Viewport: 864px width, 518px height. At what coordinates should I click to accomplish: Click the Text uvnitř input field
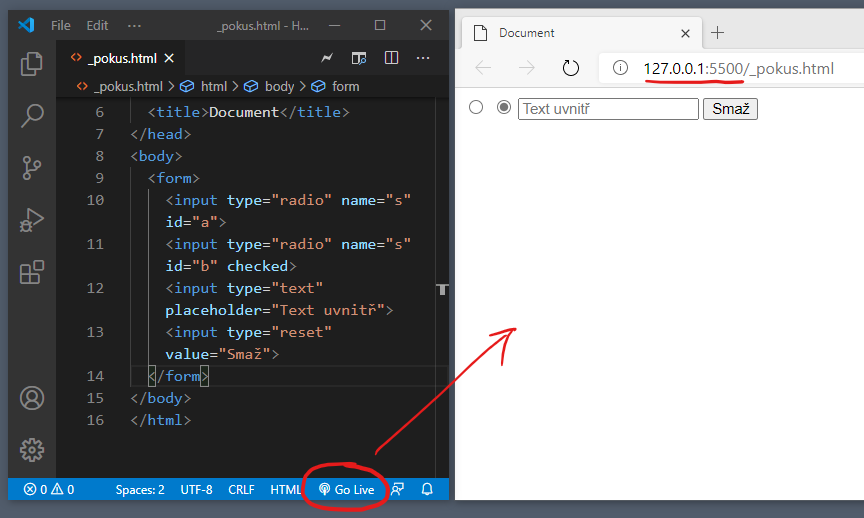pyautogui.click(x=608, y=109)
